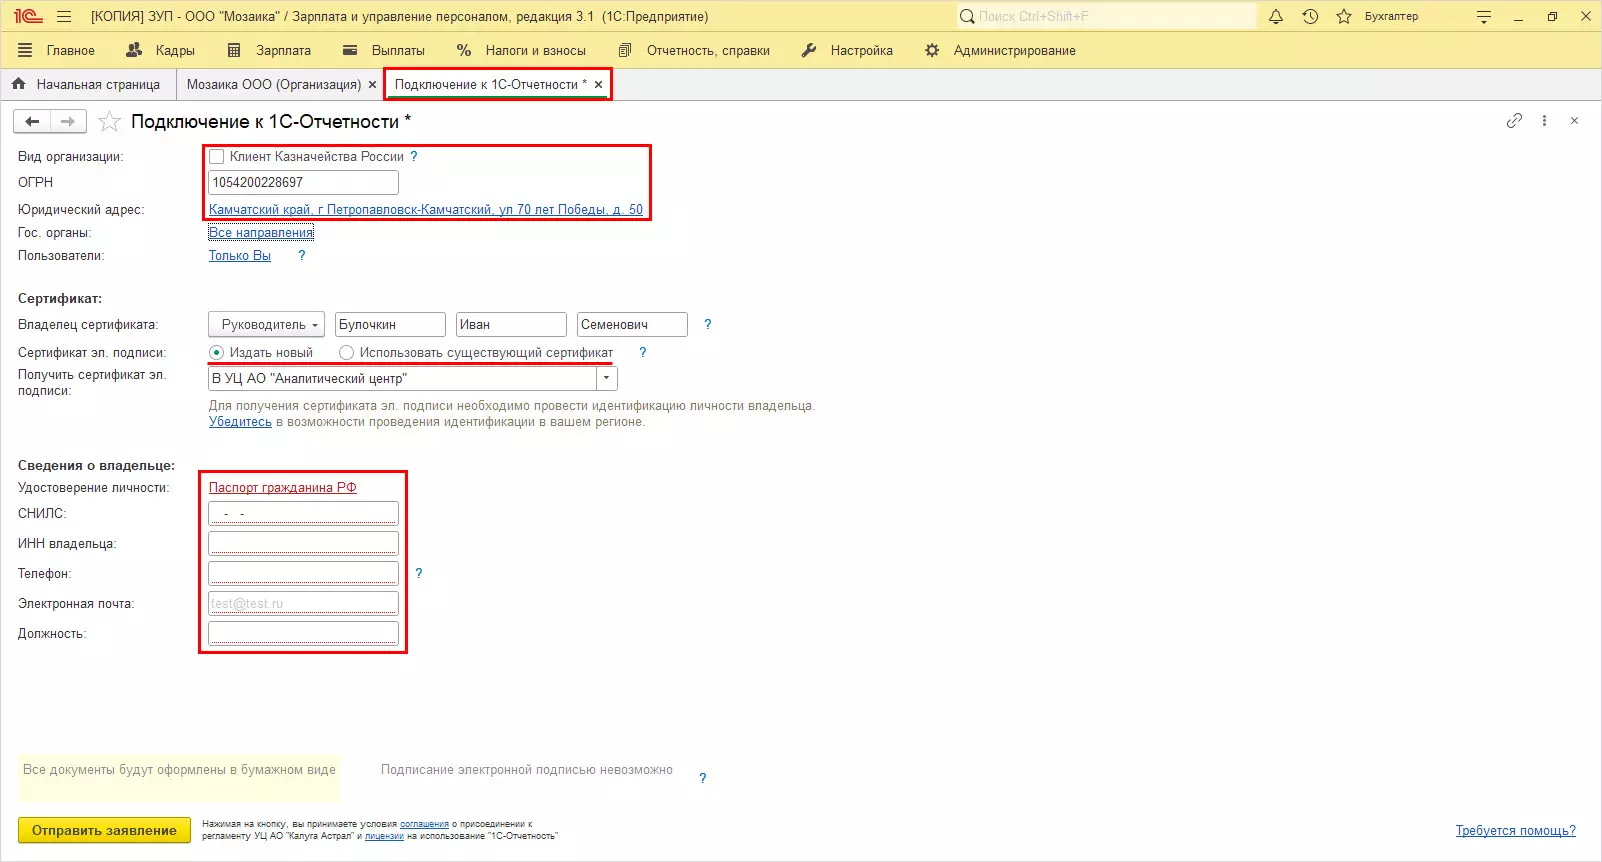Expand the УЦ АО Аналитический центр dropdown

(x=608, y=379)
